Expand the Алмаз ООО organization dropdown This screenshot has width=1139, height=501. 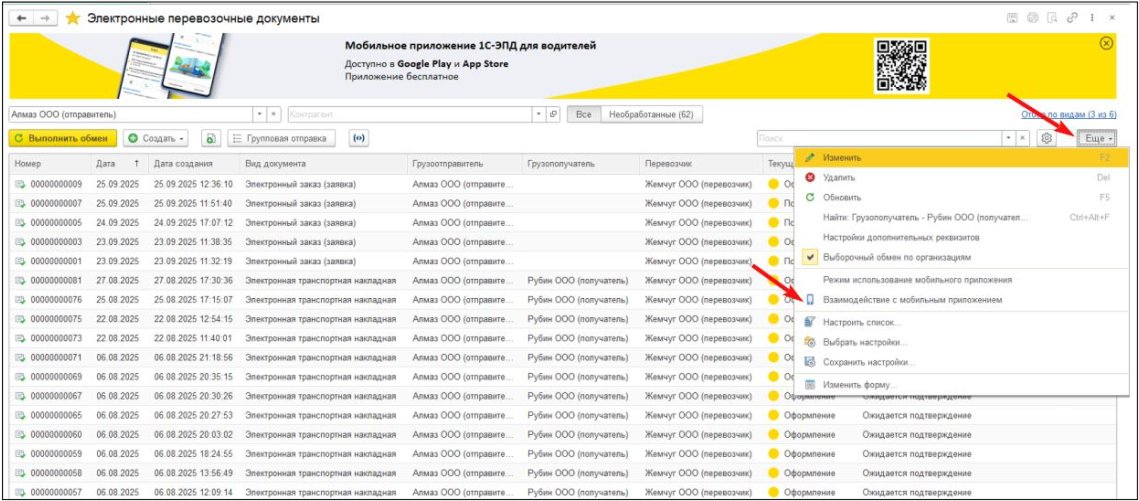[260, 115]
